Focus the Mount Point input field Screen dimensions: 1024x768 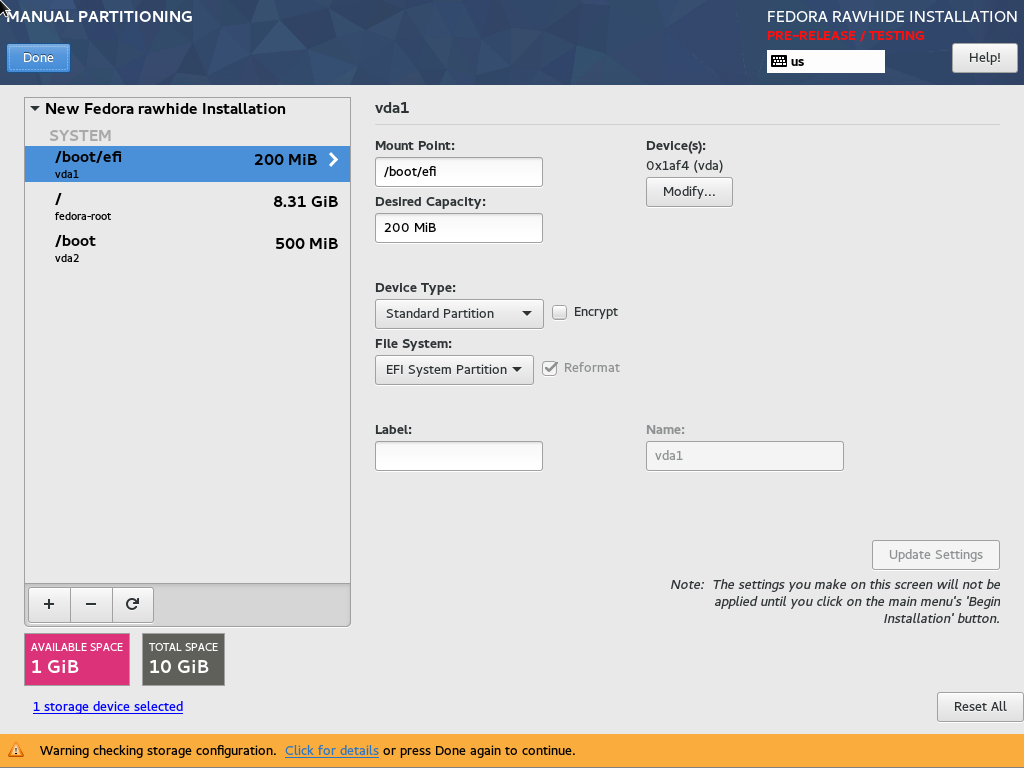[x=459, y=172]
